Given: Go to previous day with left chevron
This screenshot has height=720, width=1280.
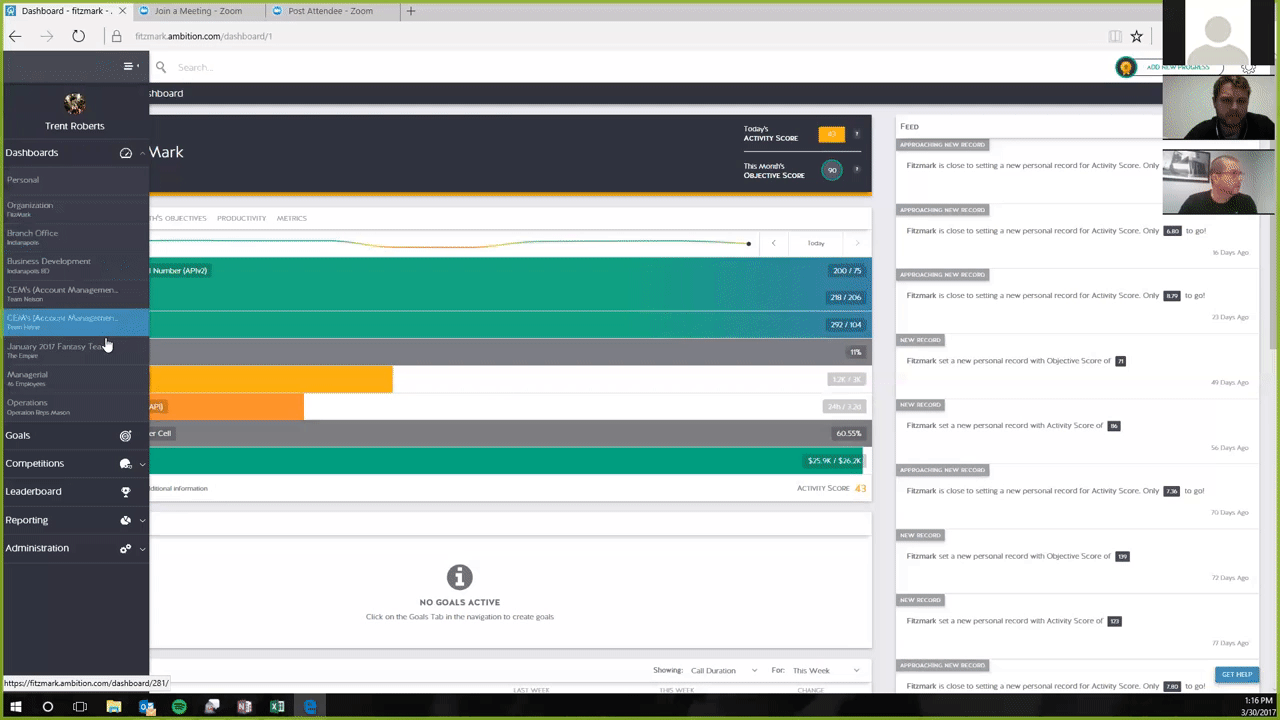Looking at the screenshot, I should coord(773,243).
